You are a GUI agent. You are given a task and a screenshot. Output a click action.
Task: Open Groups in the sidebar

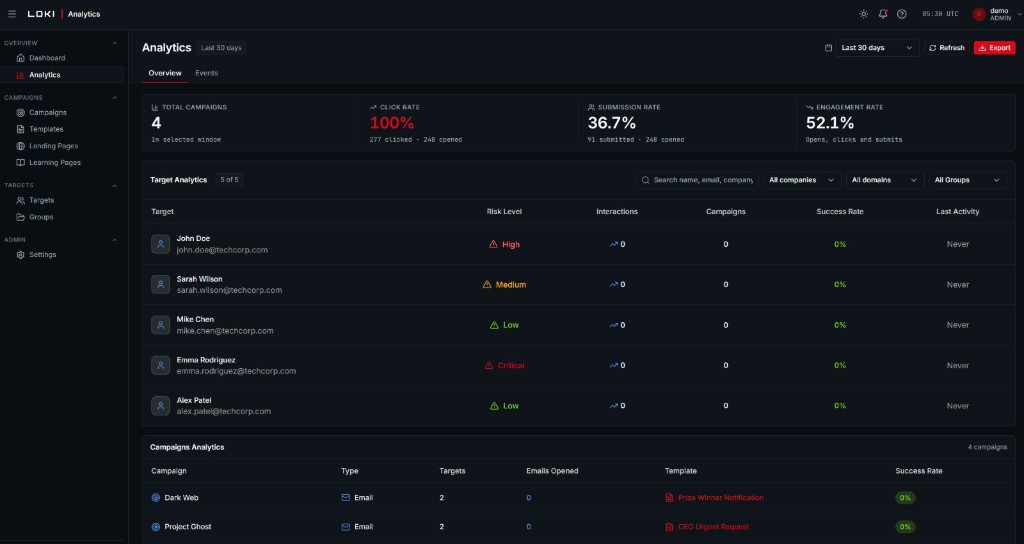(x=62, y=217)
